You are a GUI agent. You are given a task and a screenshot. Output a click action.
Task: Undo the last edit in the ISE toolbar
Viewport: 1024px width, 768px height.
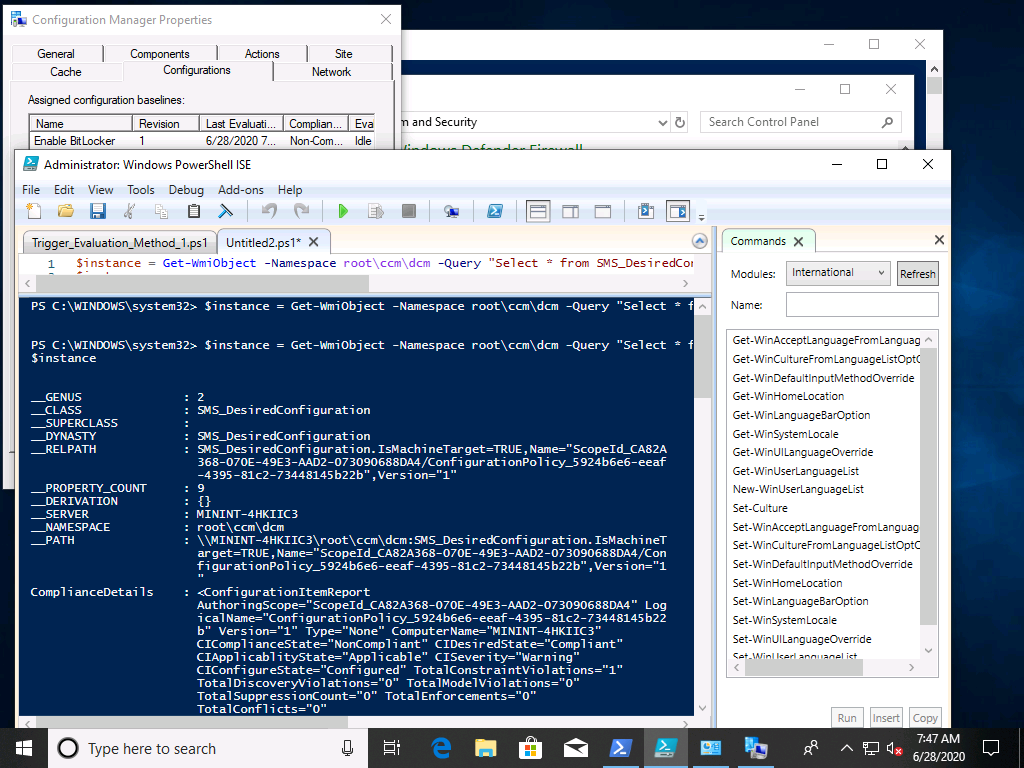coord(269,211)
